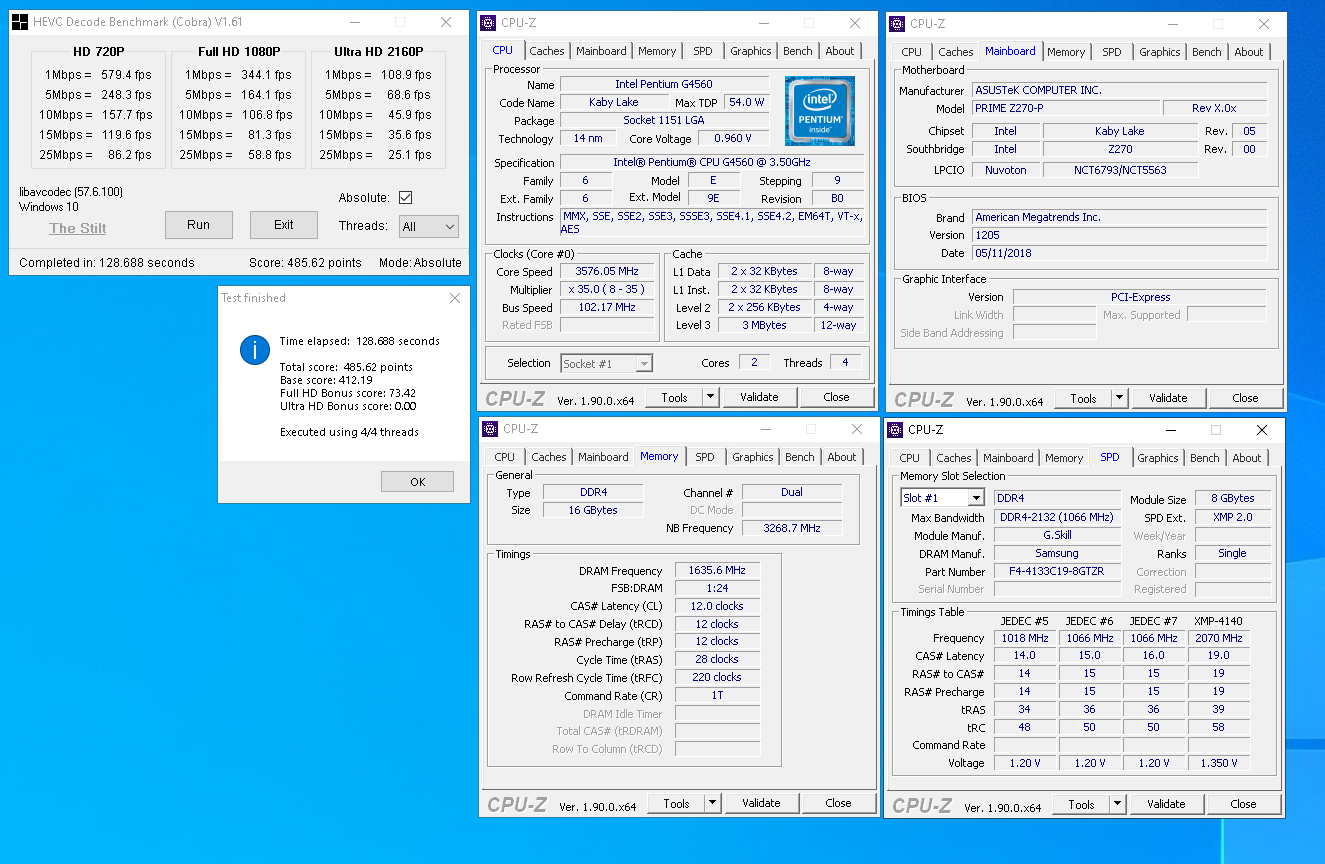Click Tools button in Memory window

(677, 803)
